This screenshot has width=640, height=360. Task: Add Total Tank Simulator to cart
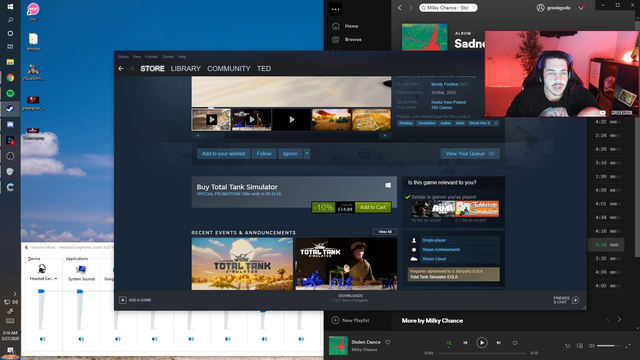coord(373,207)
